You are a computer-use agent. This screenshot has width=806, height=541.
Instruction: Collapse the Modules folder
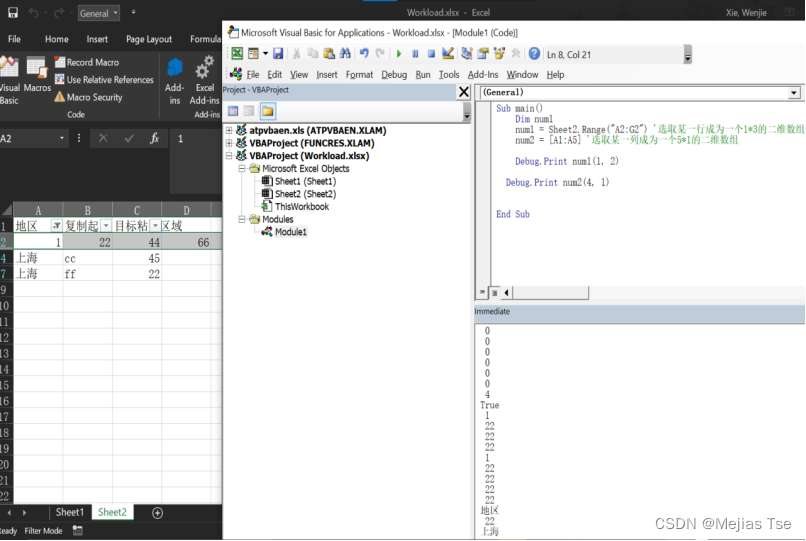point(242,219)
